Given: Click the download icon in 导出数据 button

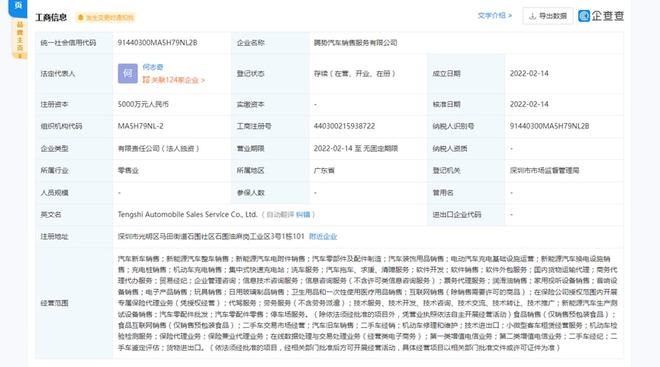Looking at the screenshot, I should coord(532,16).
